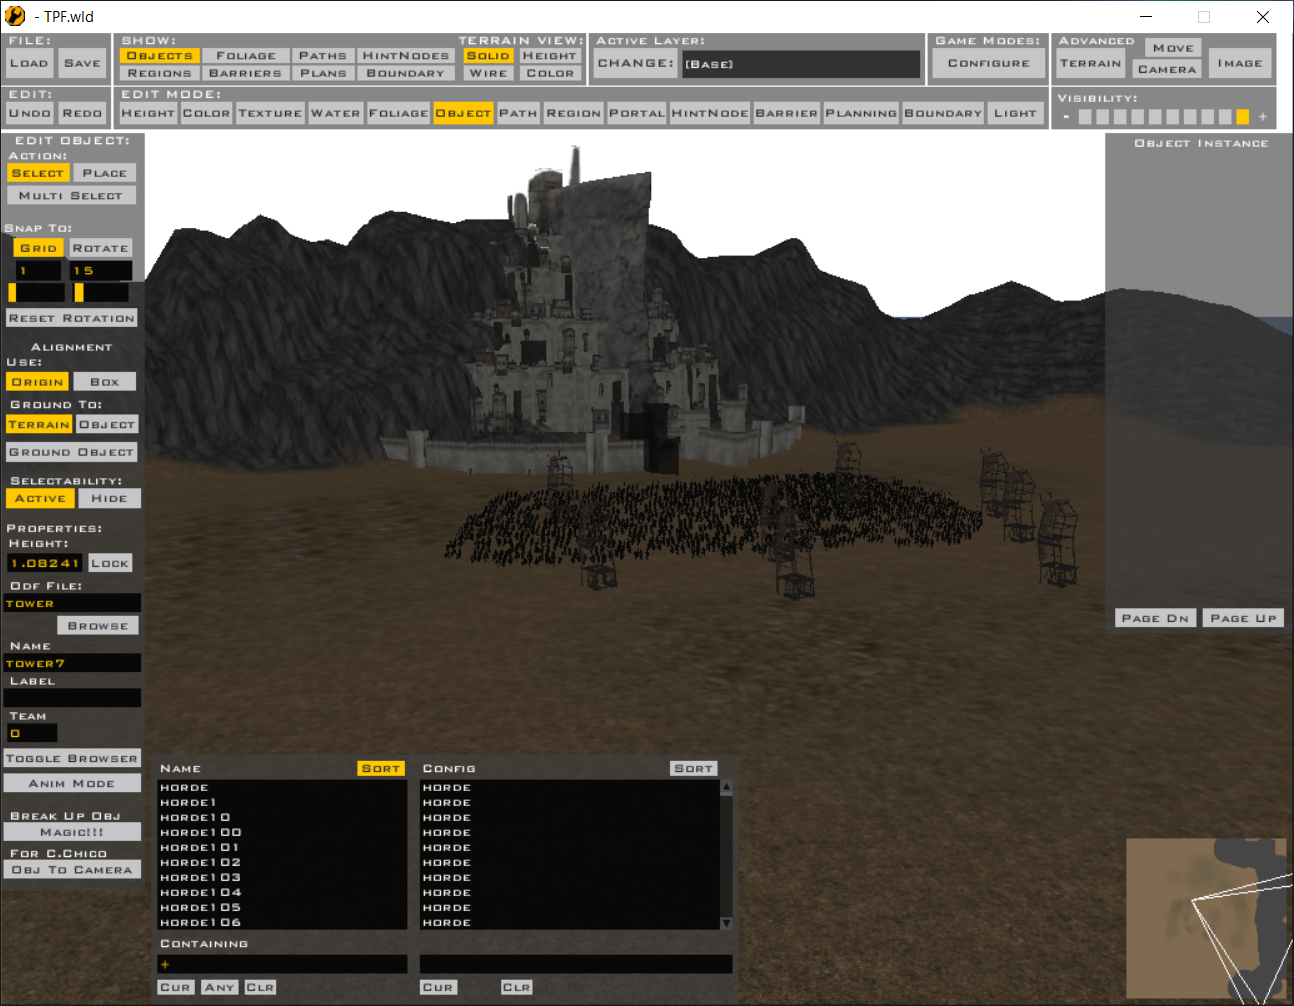Page up in Object Instance panel
This screenshot has height=1006, width=1294.
[x=1243, y=618]
